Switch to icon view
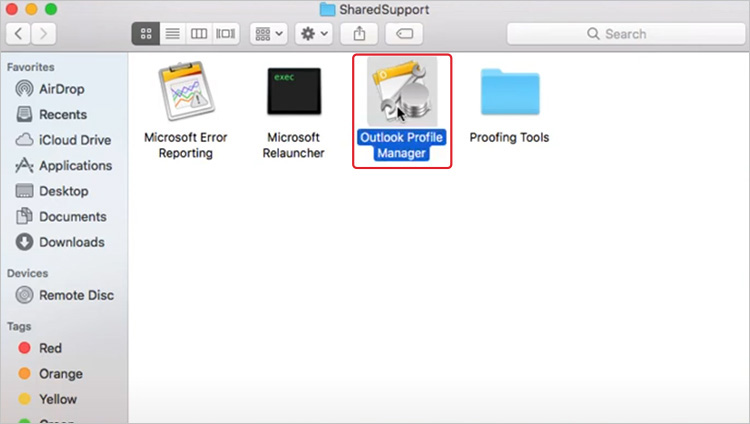Screen dimensions: 750x424 click(146, 33)
